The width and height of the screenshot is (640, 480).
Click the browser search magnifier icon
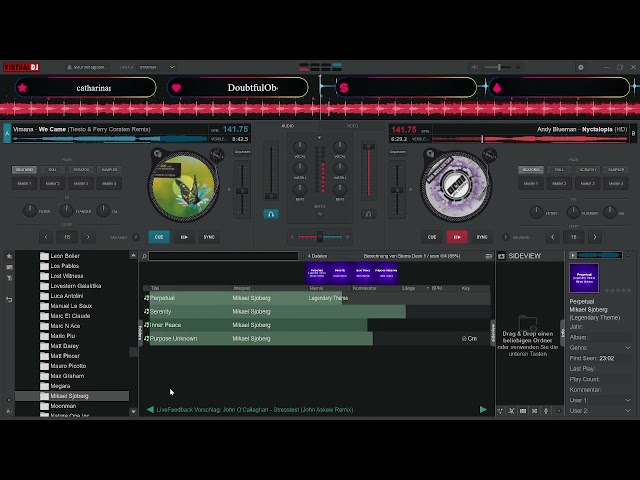[x=144, y=256]
